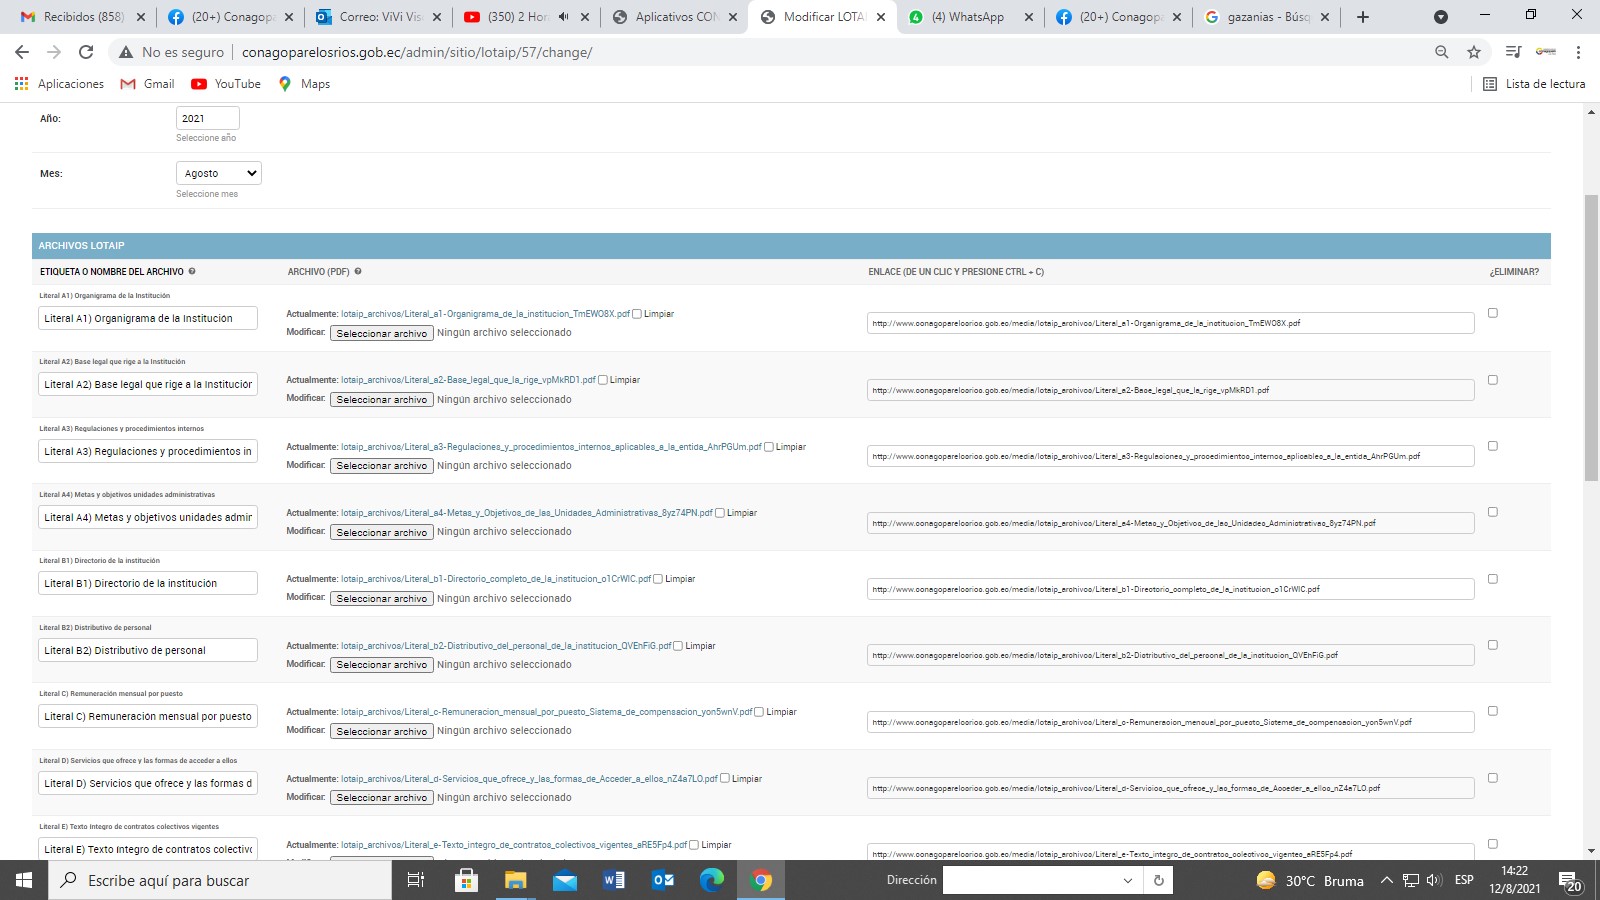Open Word from the taskbar
This screenshot has width=1600, height=900.
coord(614,880)
